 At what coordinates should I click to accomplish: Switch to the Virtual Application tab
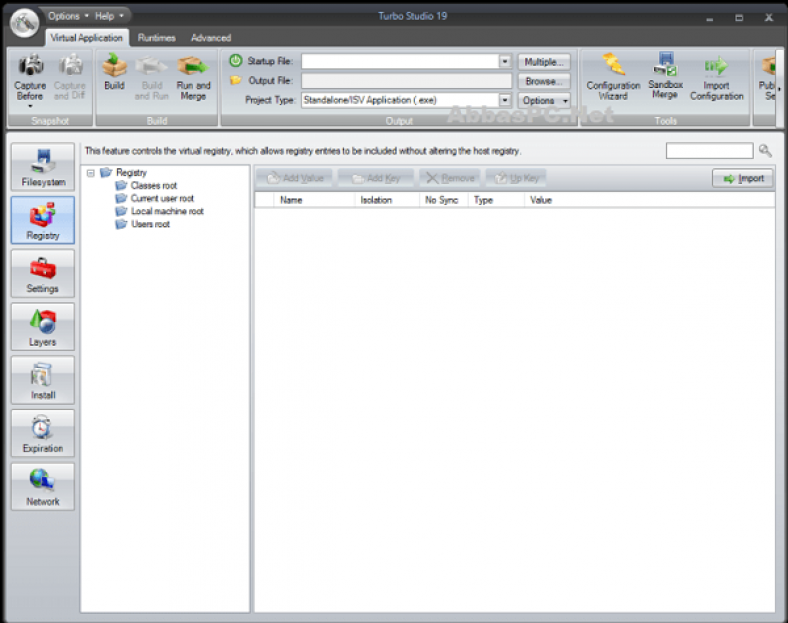[86, 38]
